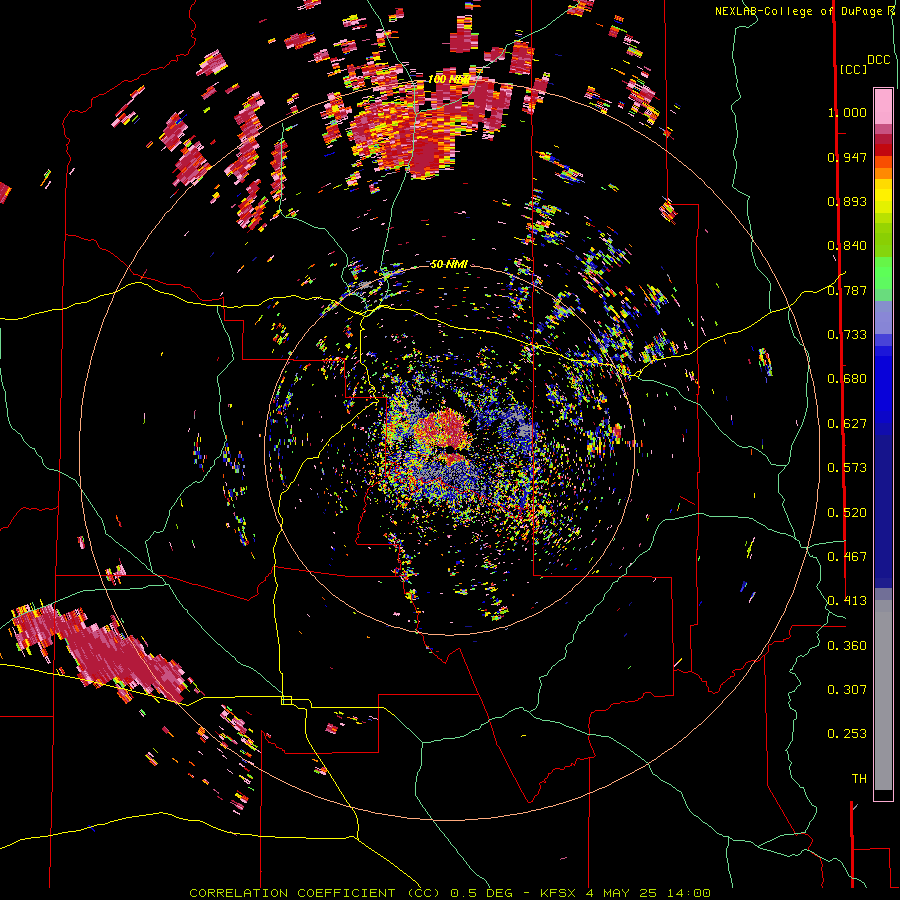The width and height of the screenshot is (900, 900).
Task: Click the 50 NMI range ring label
Action: [x=449, y=264]
